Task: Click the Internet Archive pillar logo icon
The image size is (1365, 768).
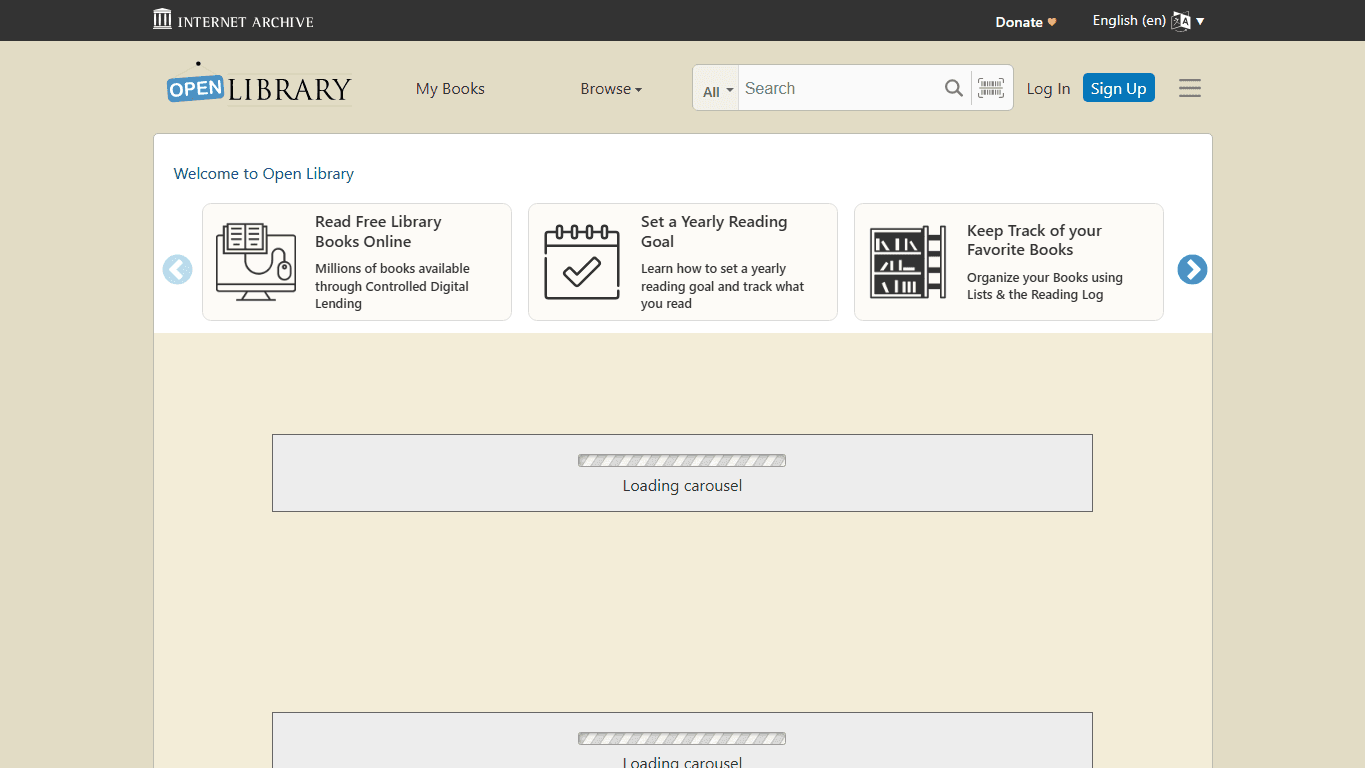Action: [162, 19]
